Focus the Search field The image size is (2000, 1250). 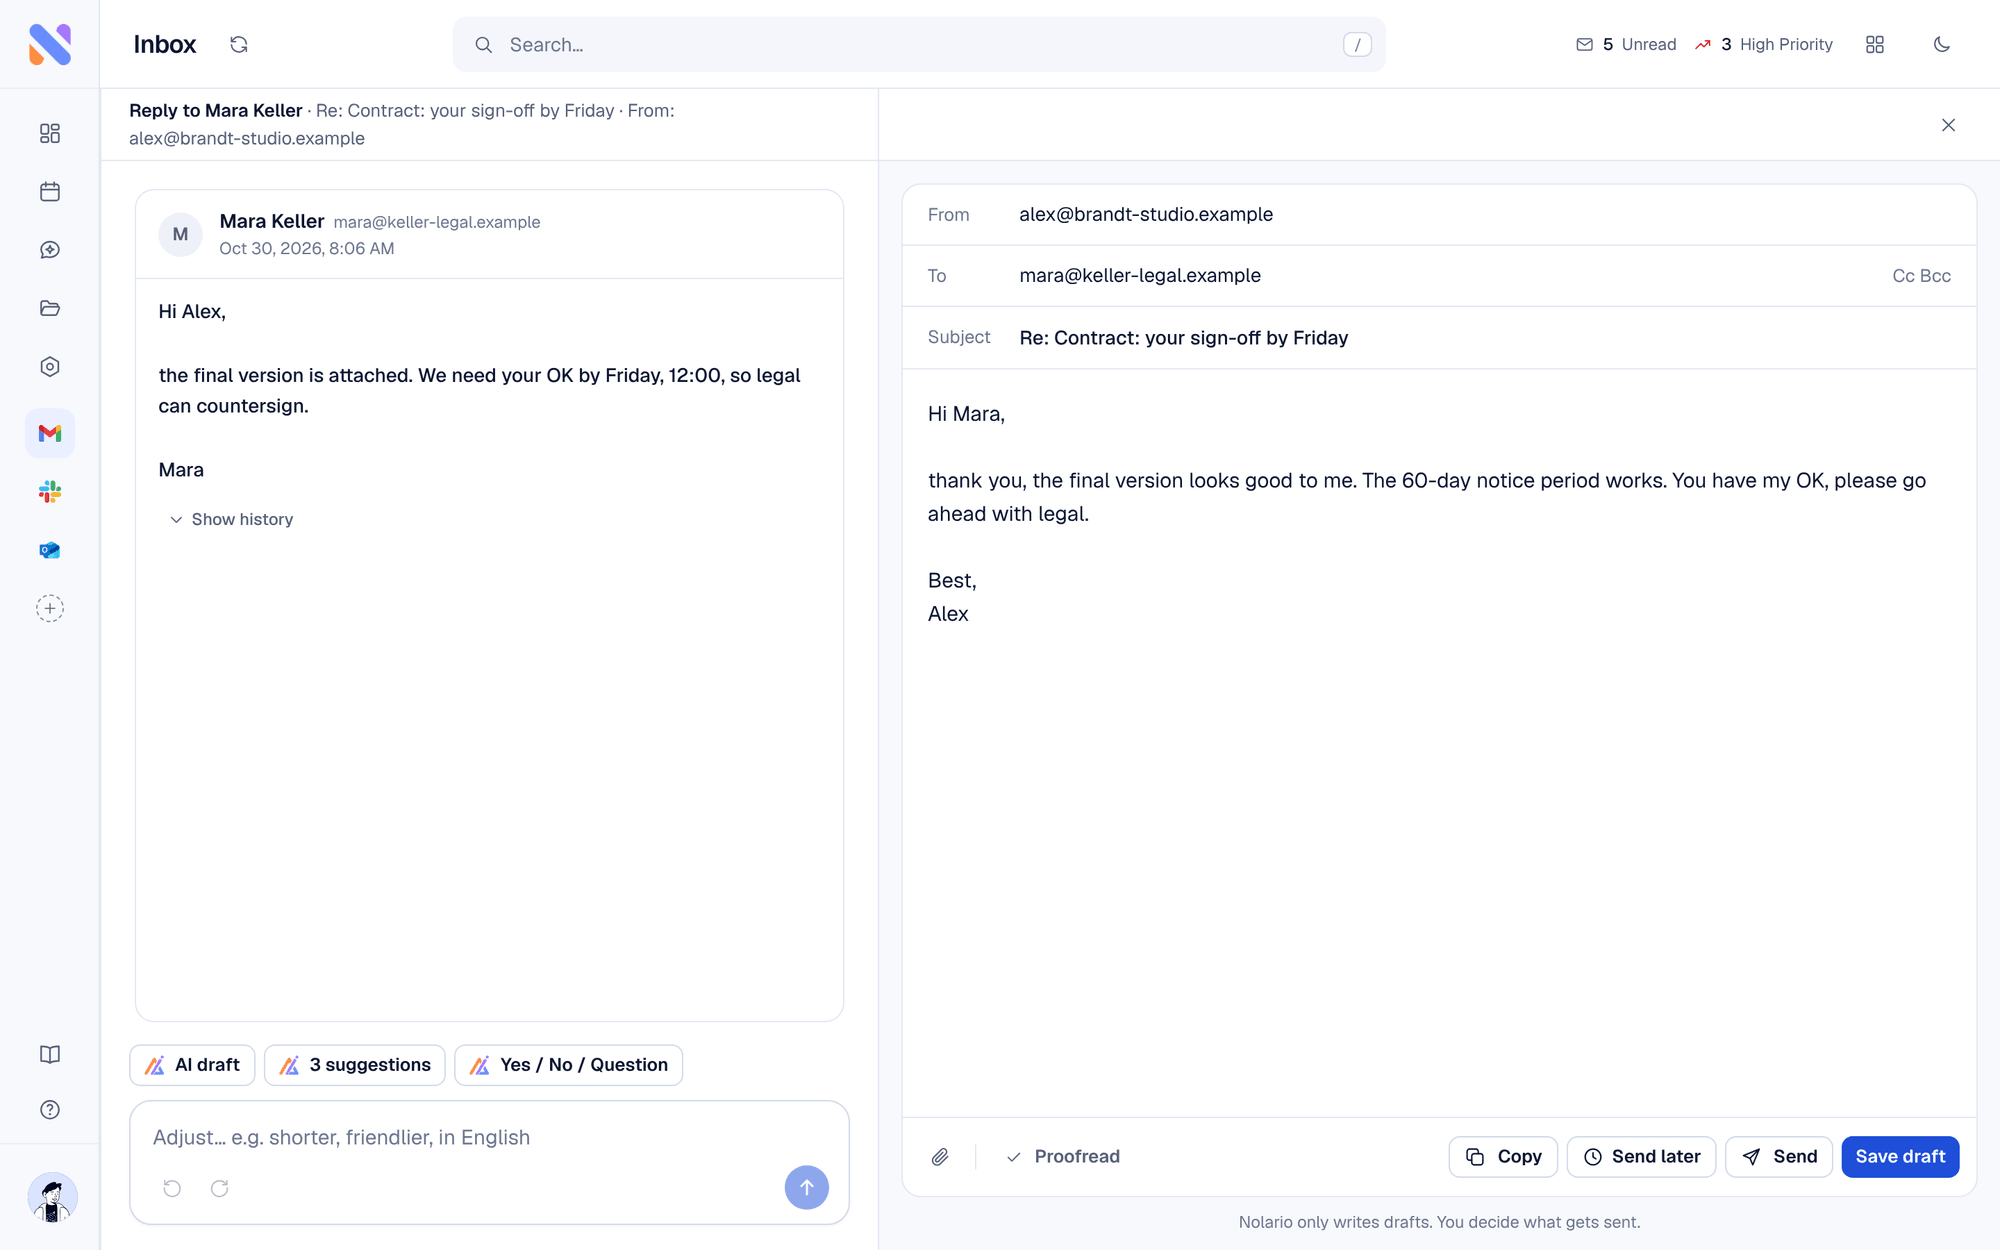point(919,44)
